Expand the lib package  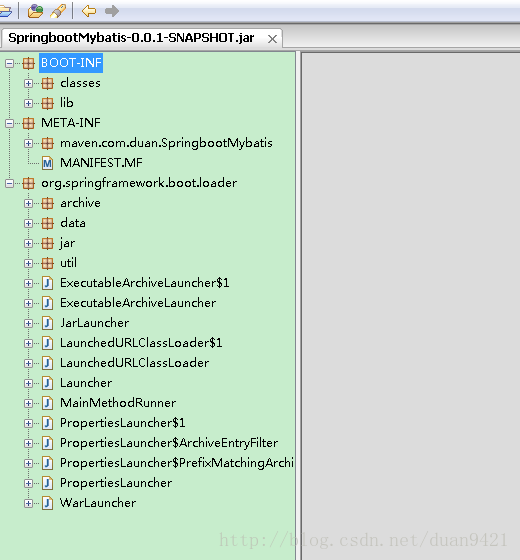click(x=28, y=103)
